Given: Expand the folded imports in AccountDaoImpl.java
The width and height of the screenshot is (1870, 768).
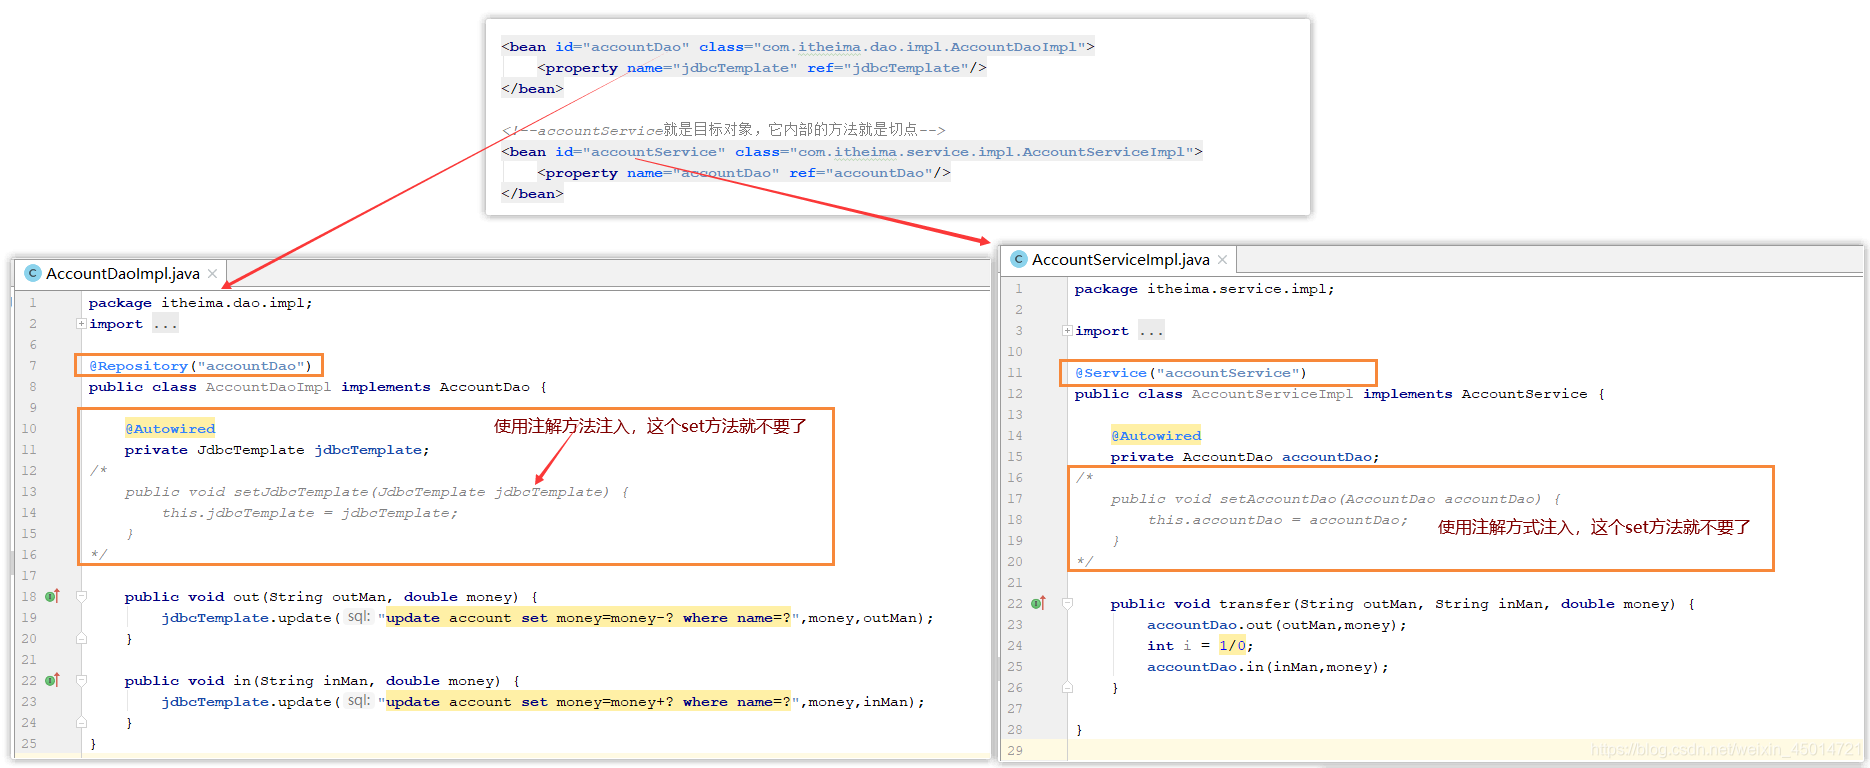Looking at the screenshot, I should coord(81,324).
